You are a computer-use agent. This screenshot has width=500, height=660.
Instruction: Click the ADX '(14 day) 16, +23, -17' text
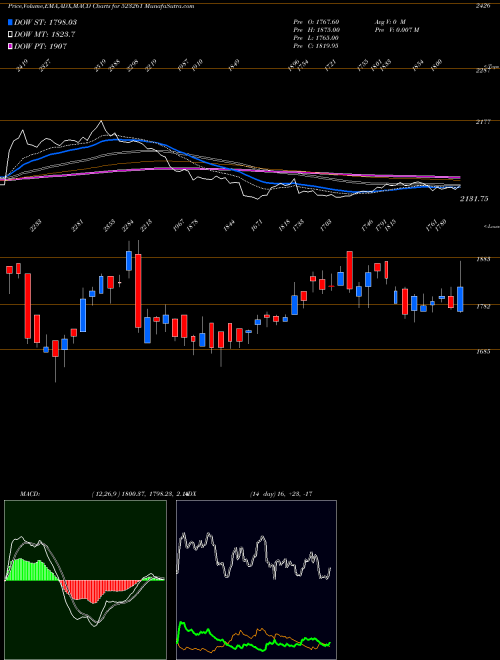tap(281, 494)
